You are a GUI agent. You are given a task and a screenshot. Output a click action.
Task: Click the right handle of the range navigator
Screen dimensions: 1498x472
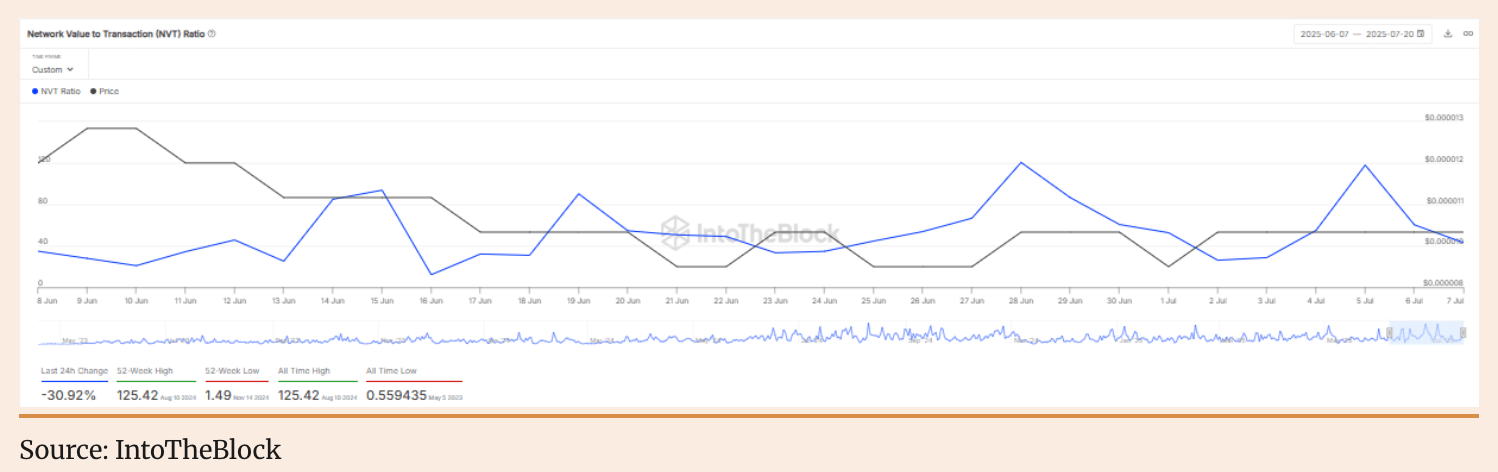pos(1462,333)
